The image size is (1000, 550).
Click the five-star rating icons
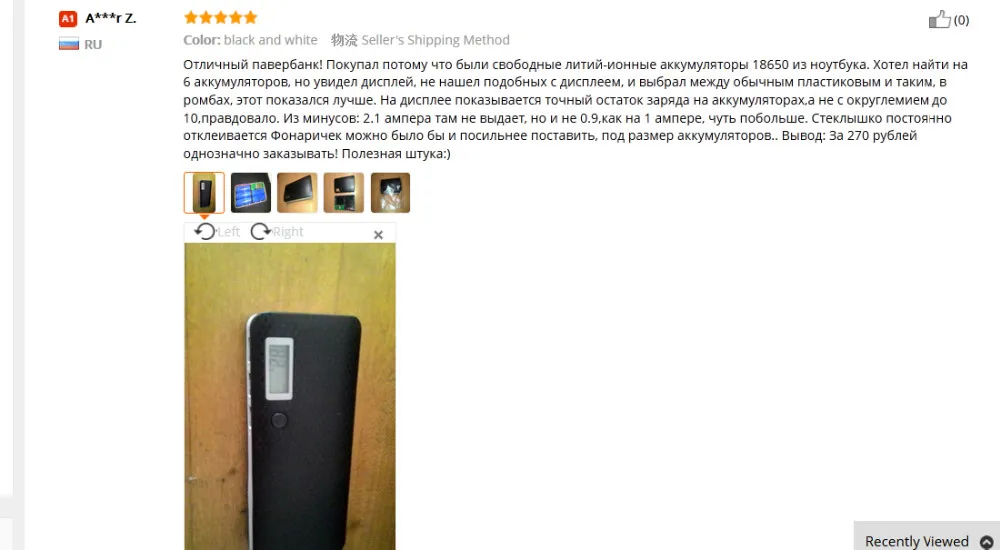tap(220, 17)
